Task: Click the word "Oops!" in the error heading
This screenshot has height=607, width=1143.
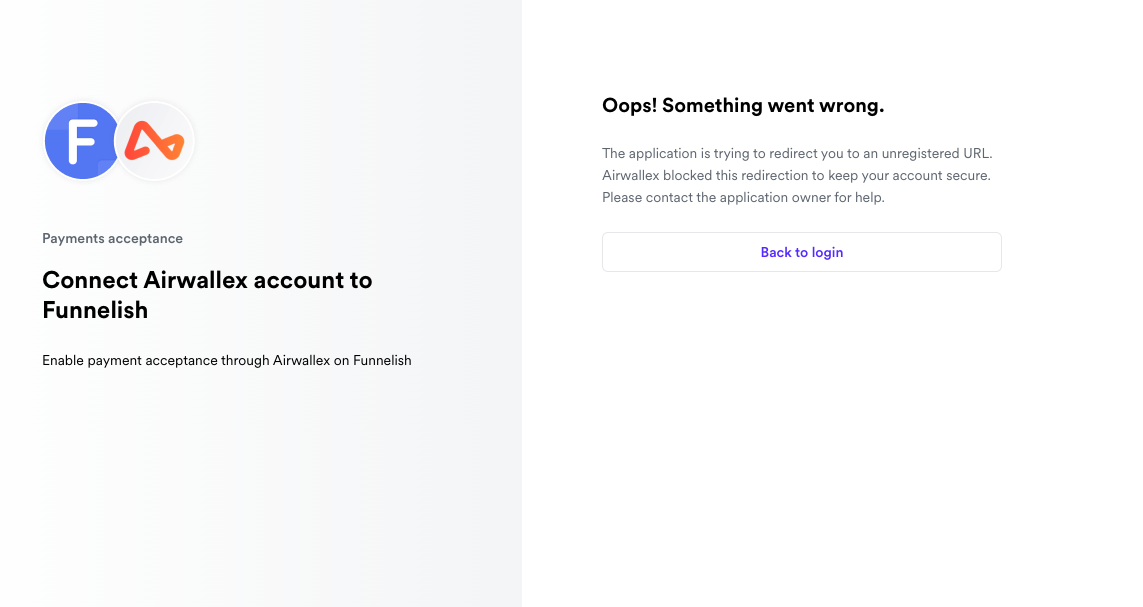Action: (629, 106)
